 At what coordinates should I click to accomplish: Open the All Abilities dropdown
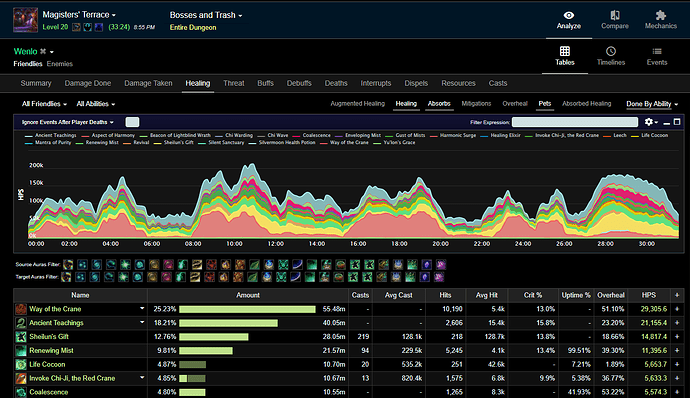point(95,104)
